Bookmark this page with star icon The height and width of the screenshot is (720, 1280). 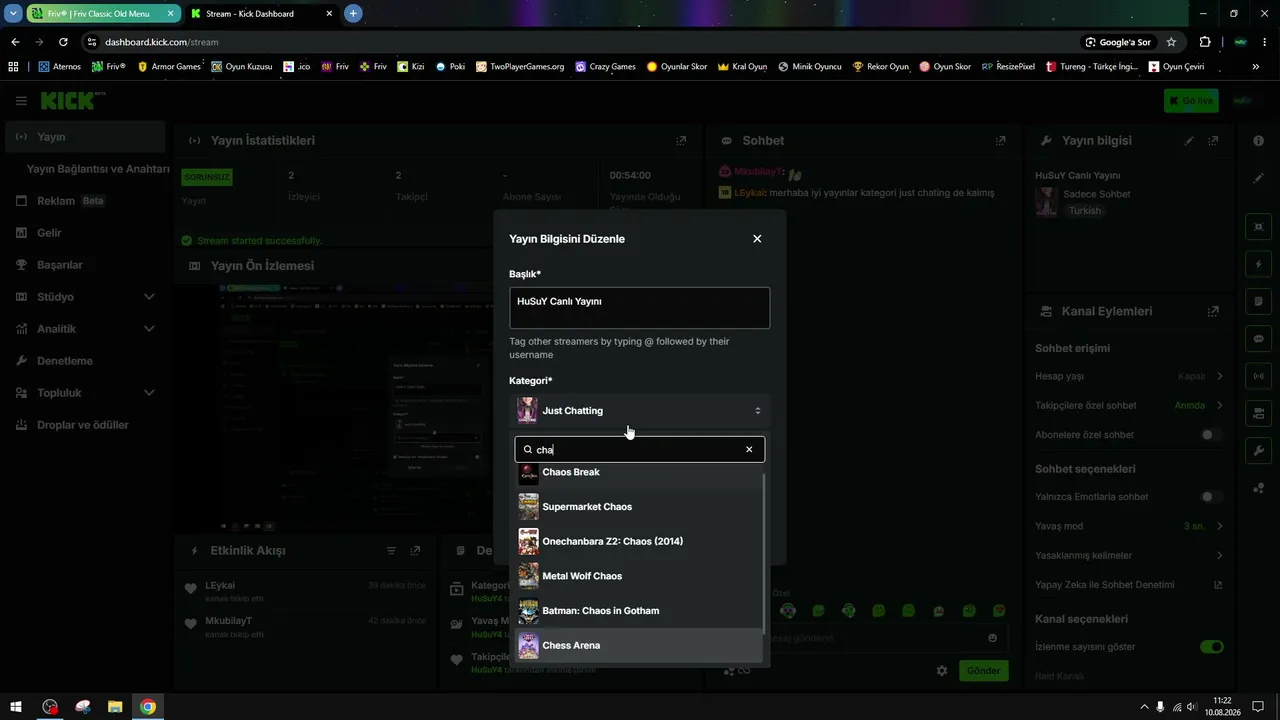pos(1171,42)
